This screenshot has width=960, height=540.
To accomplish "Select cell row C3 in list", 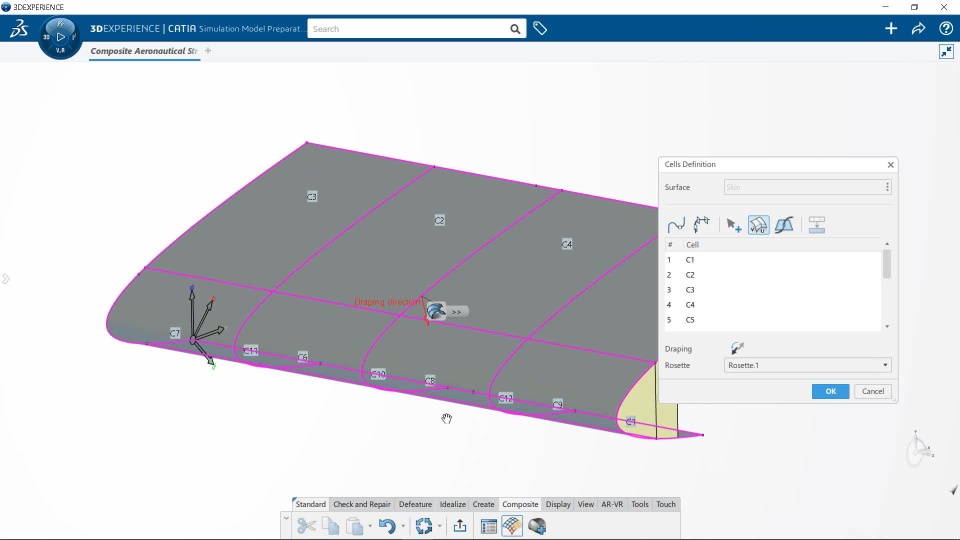I will [773, 290].
